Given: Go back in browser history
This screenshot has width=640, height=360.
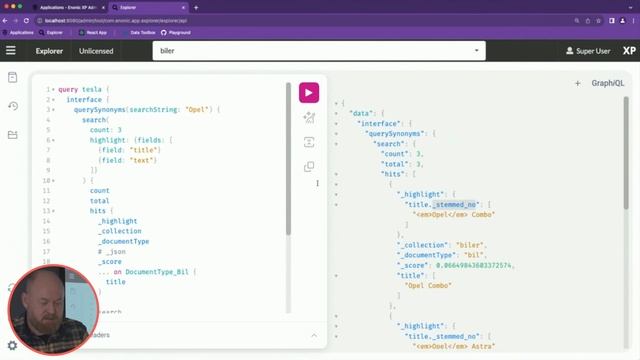Looking at the screenshot, I should 5,20.
